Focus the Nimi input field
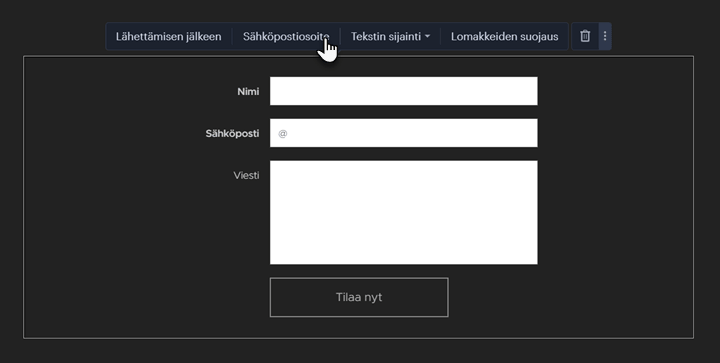 click(x=404, y=91)
